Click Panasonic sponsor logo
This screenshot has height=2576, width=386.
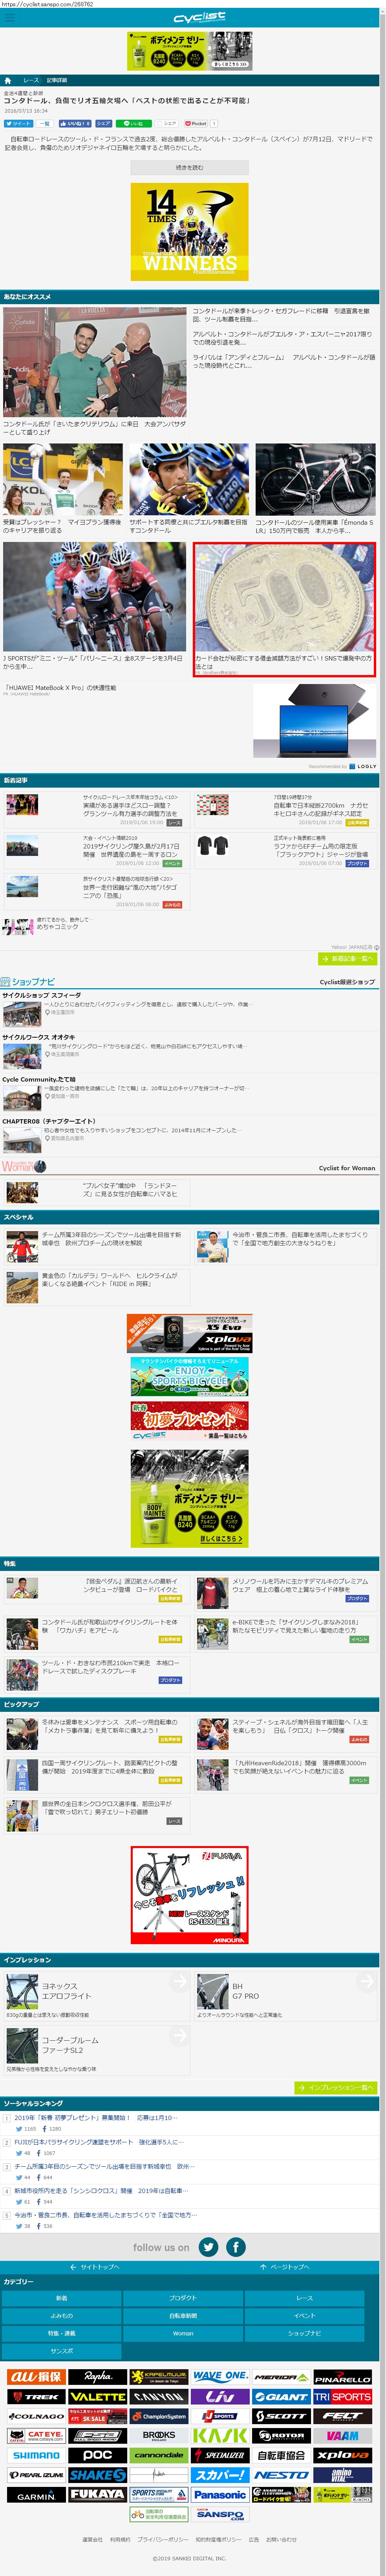pyautogui.click(x=220, y=2495)
